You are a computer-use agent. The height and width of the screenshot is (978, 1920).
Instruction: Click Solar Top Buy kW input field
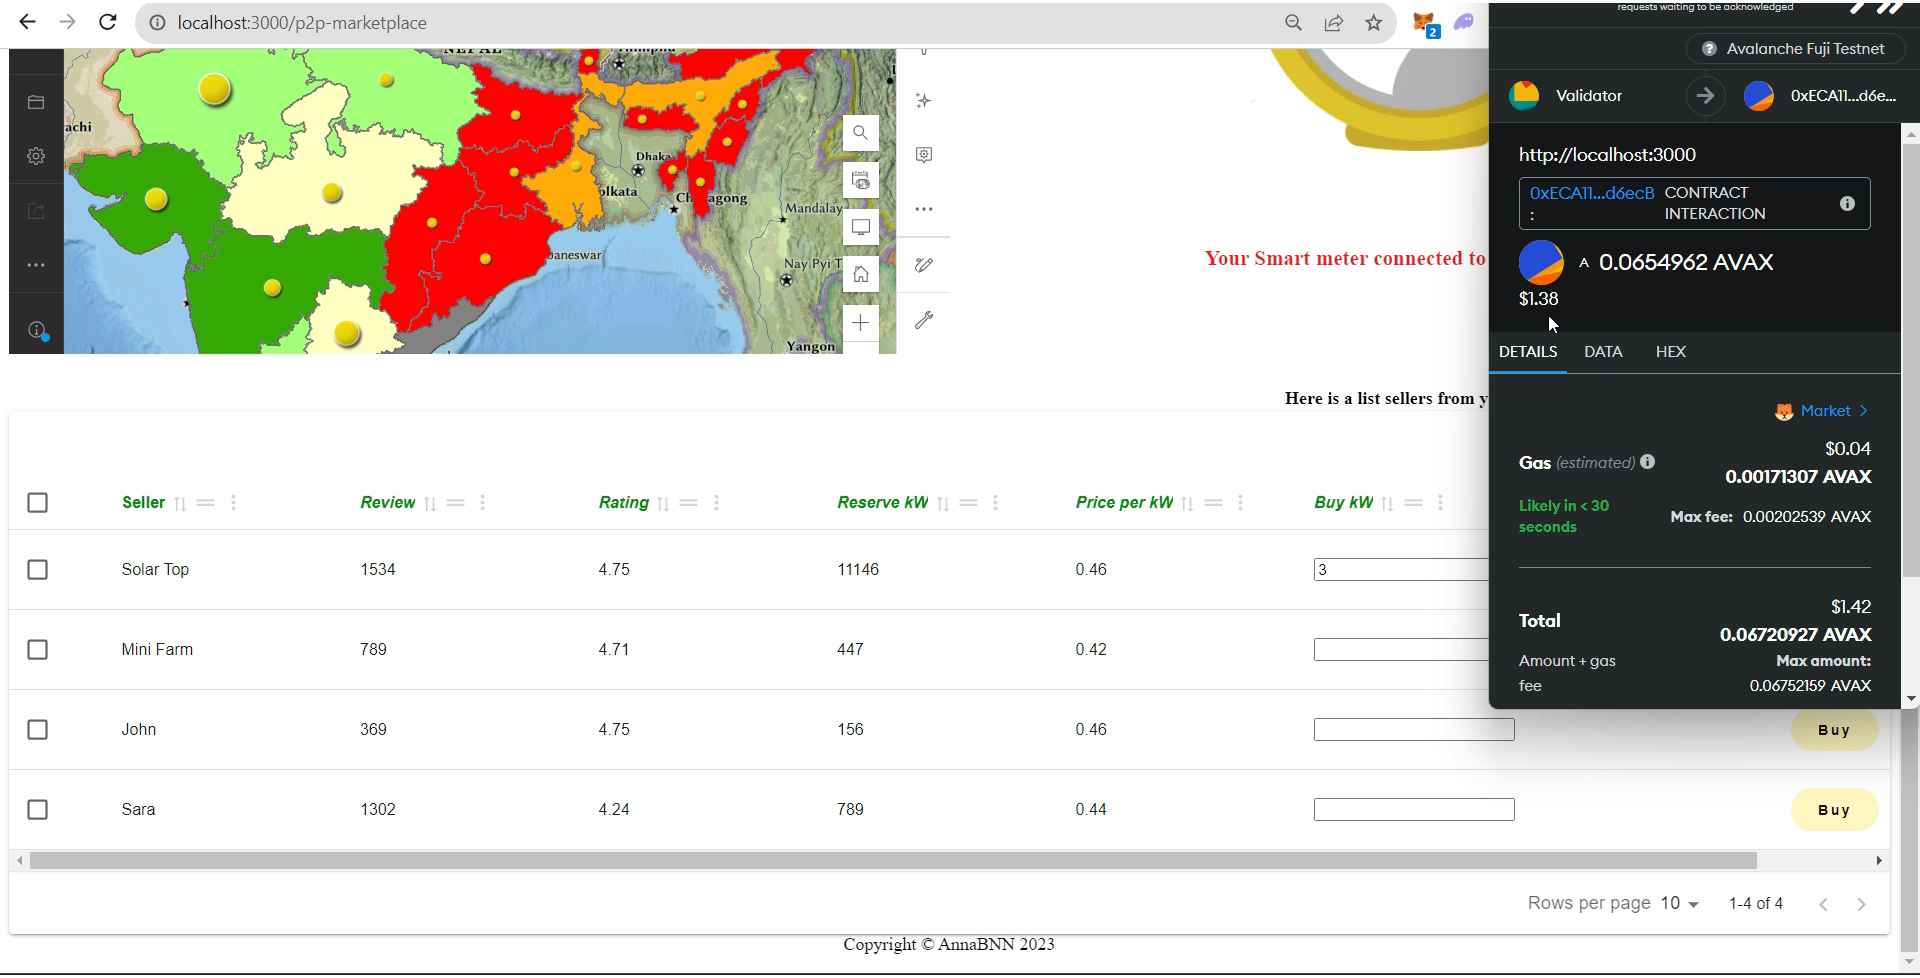[1401, 570]
